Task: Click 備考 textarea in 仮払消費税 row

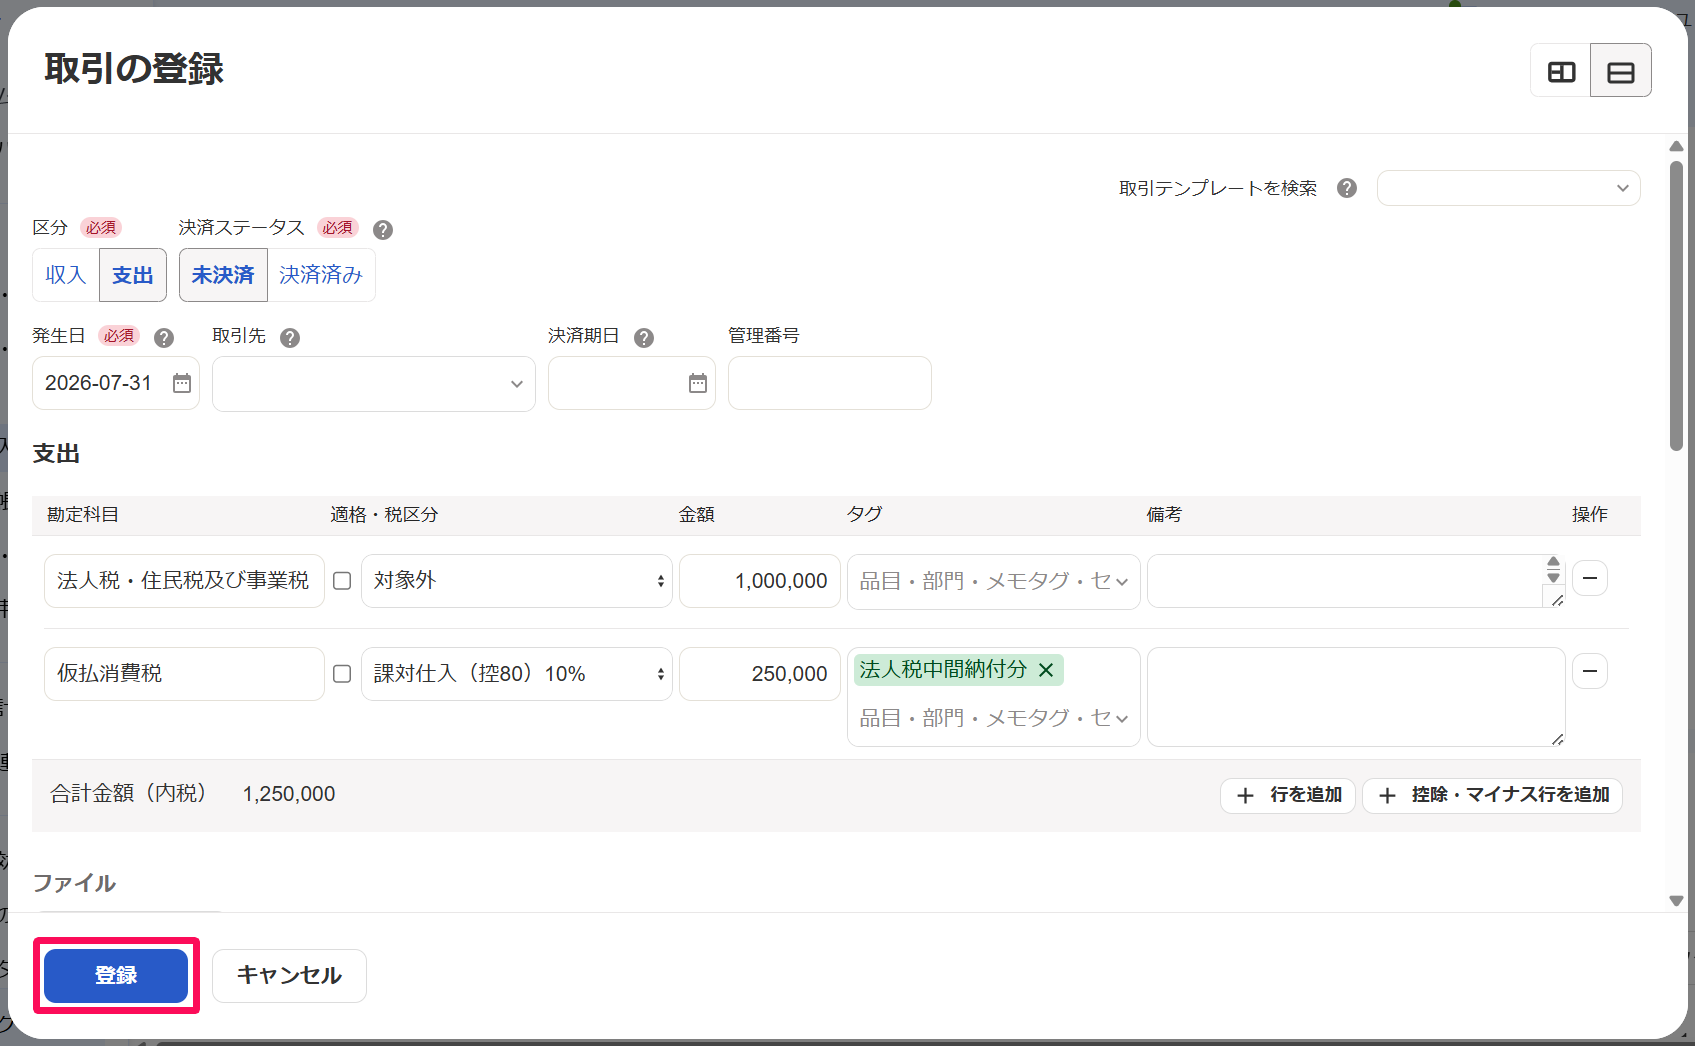Action: 1356,697
